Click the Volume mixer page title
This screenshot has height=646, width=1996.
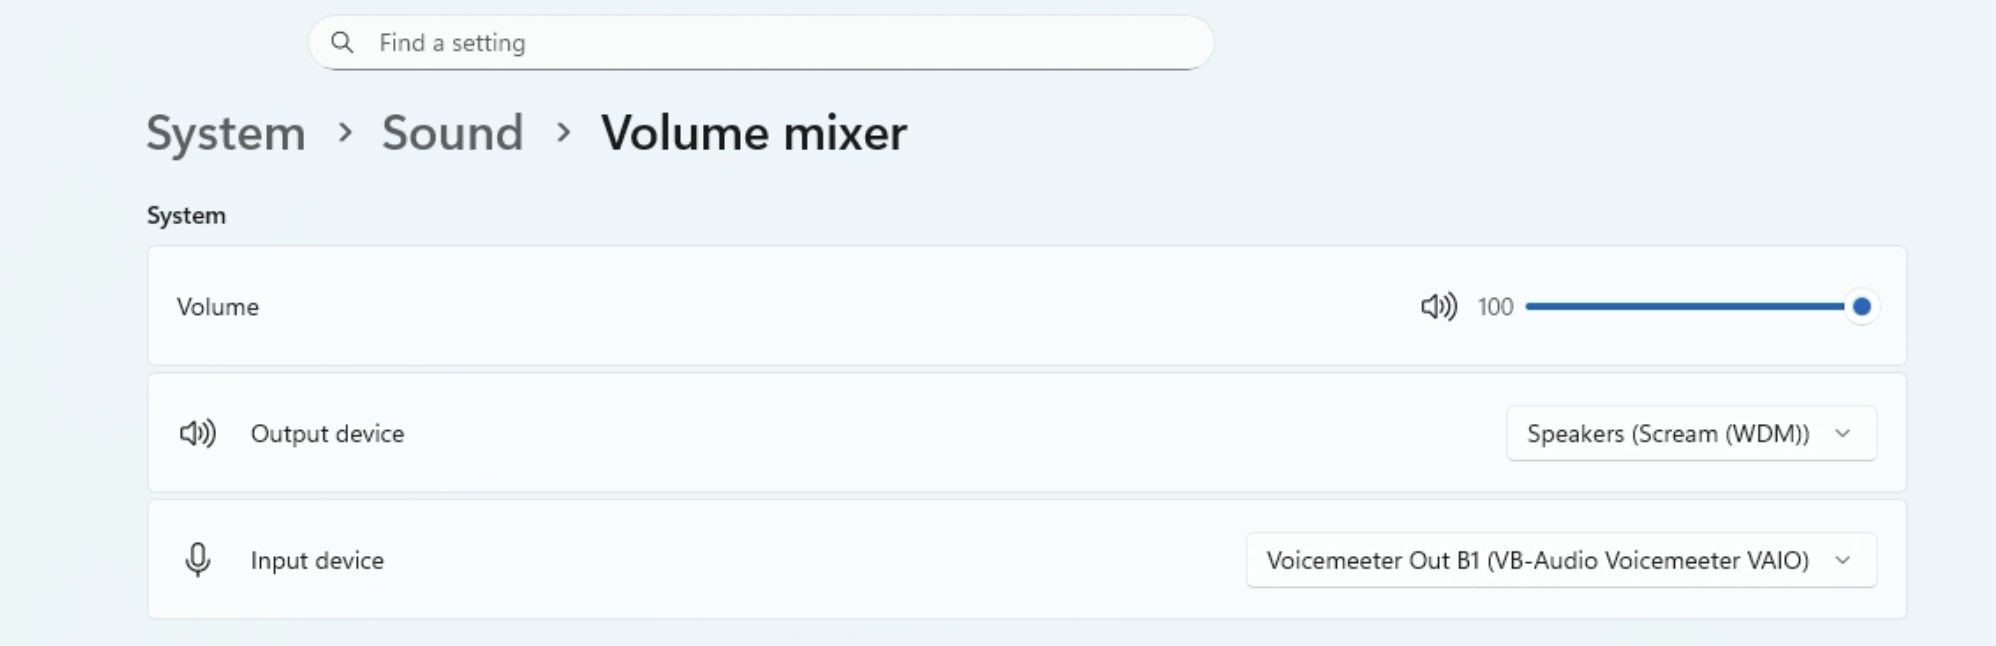pyautogui.click(x=754, y=134)
